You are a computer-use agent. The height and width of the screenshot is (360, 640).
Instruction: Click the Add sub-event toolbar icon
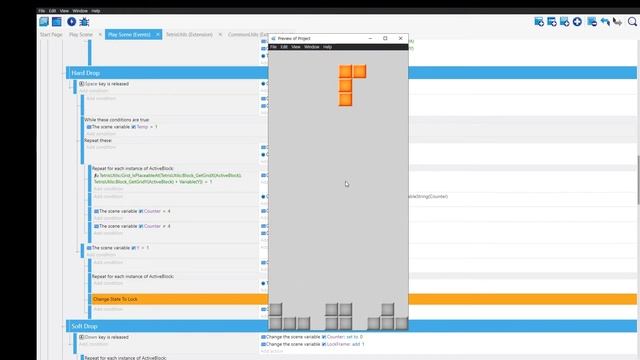click(x=552, y=22)
